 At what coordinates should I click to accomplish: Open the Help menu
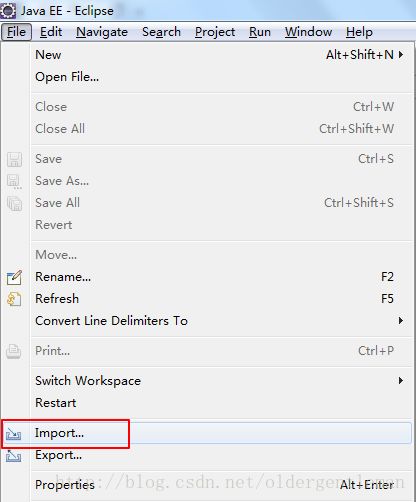click(x=359, y=32)
